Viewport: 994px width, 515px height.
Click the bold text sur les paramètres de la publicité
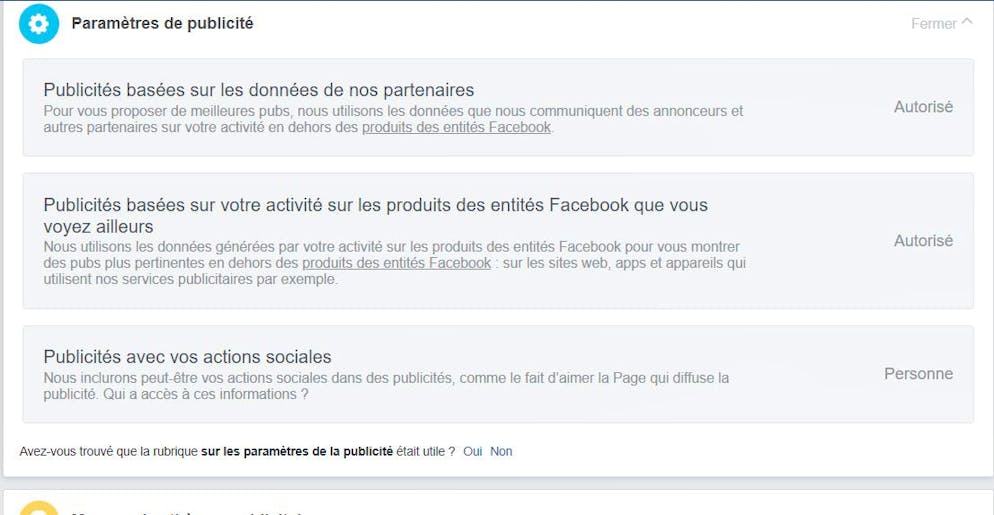pos(297,452)
